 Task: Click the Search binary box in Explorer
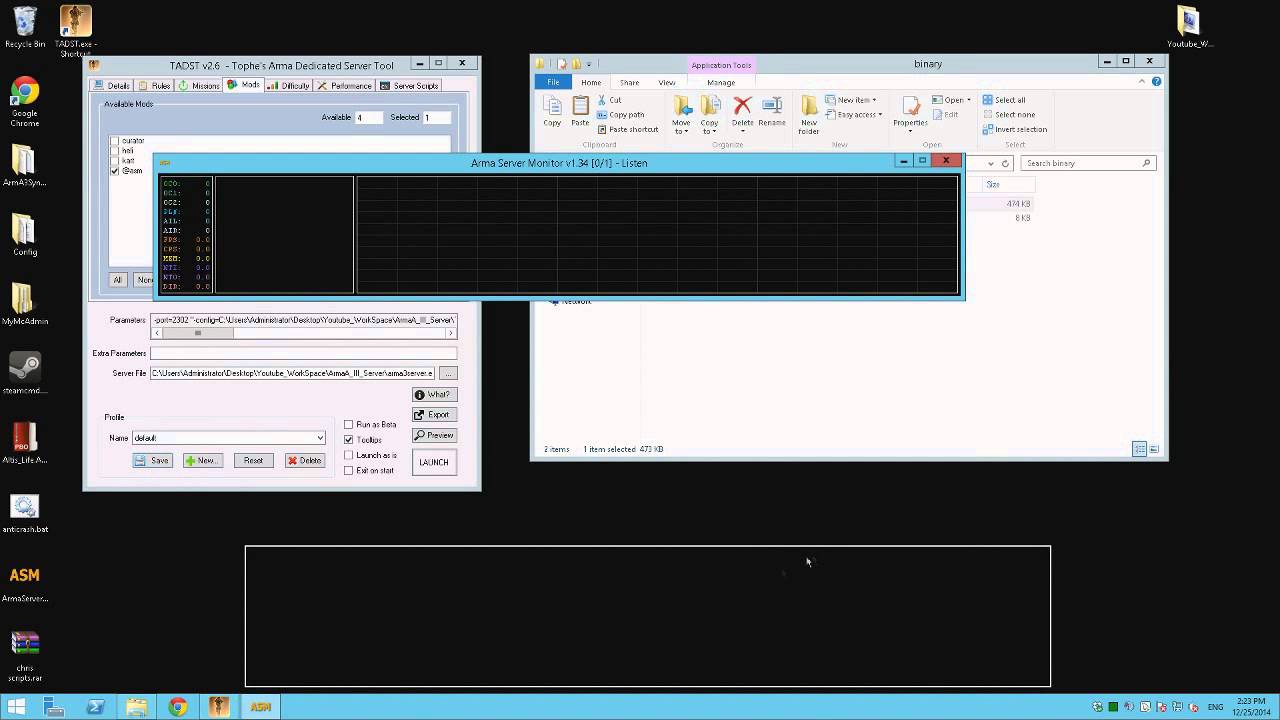tap(1088, 163)
